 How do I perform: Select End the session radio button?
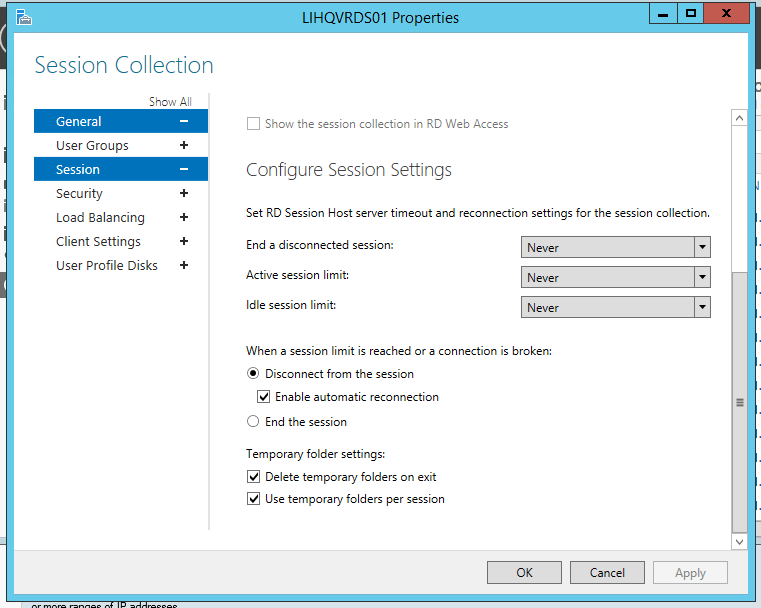click(x=253, y=421)
